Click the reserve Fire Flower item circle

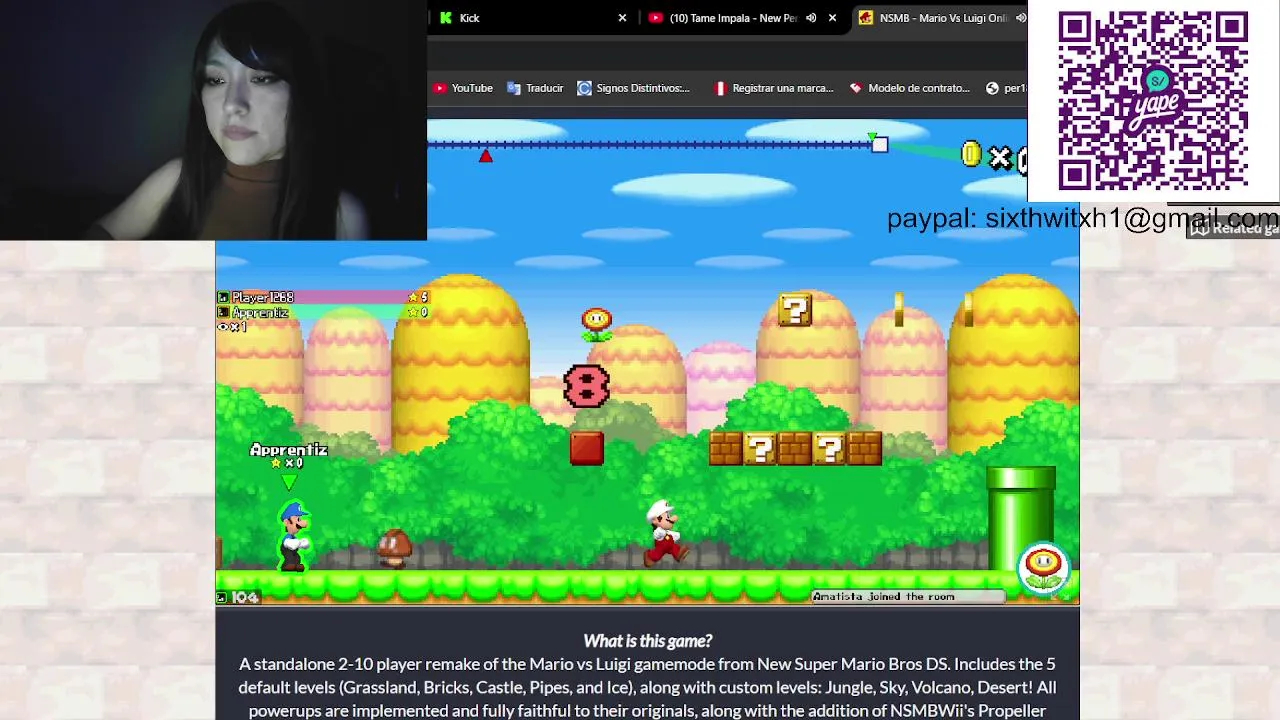pyautogui.click(x=1044, y=569)
